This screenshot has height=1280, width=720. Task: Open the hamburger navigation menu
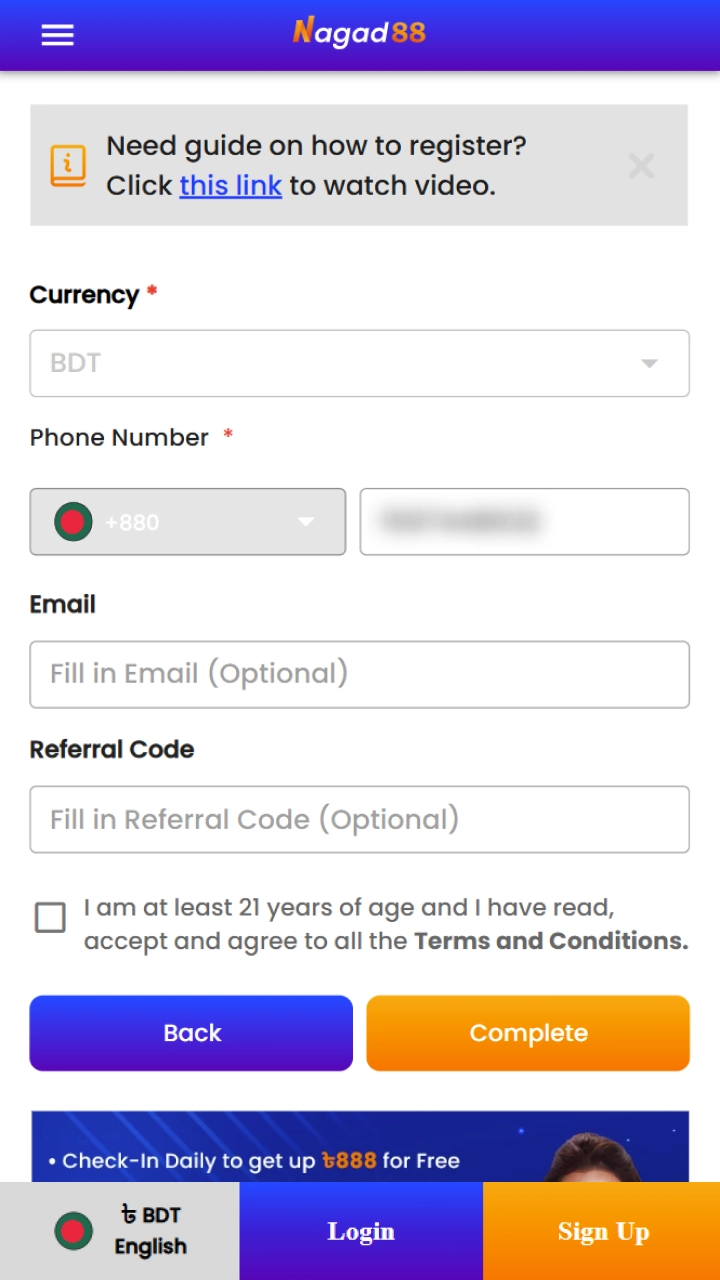coord(57,35)
